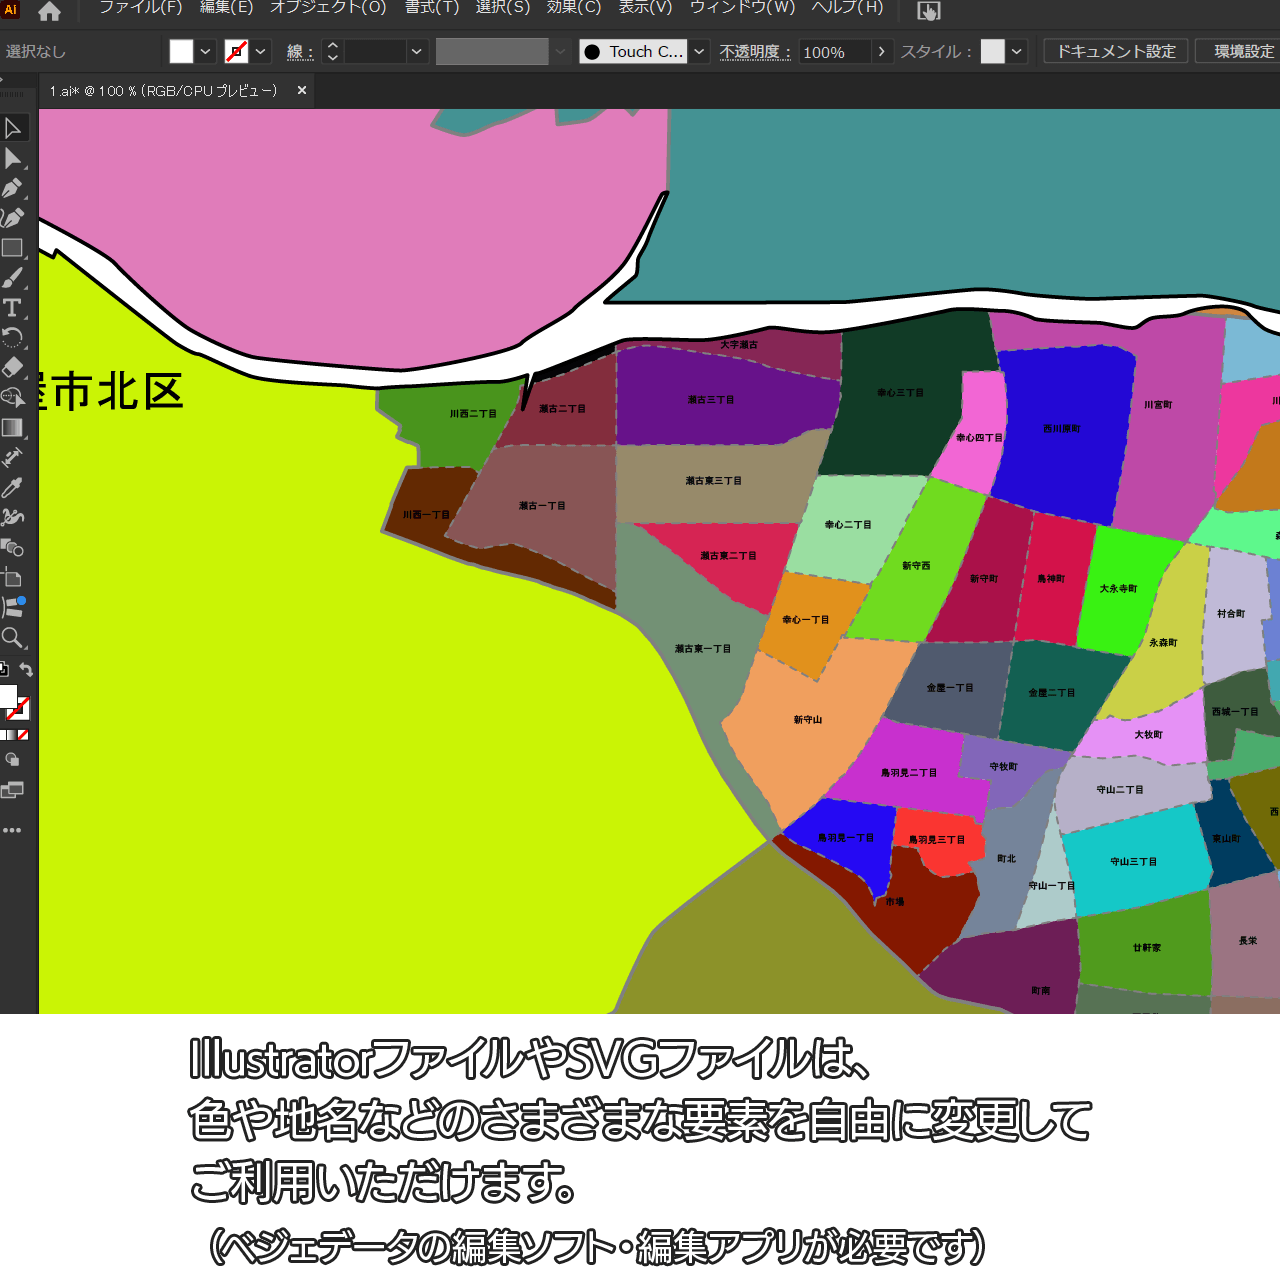Open the stroke weight dropdown
1280x1280 pixels.
(417, 52)
